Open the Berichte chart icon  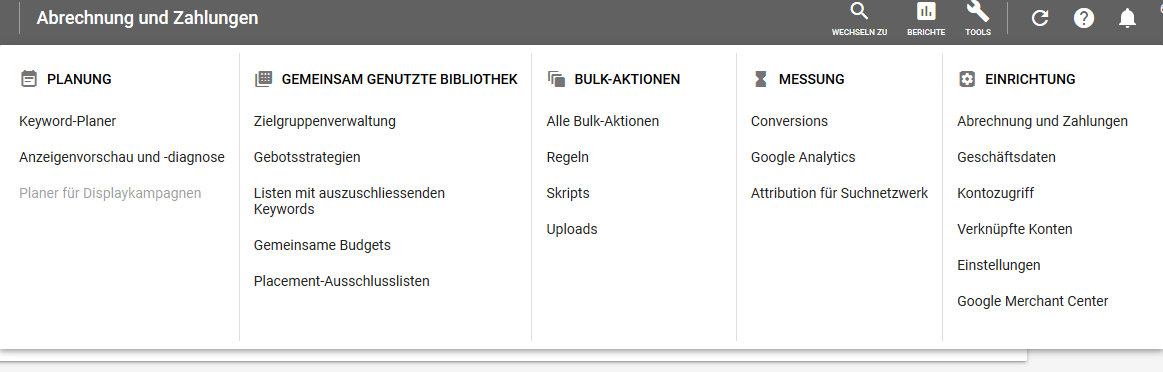(926, 11)
